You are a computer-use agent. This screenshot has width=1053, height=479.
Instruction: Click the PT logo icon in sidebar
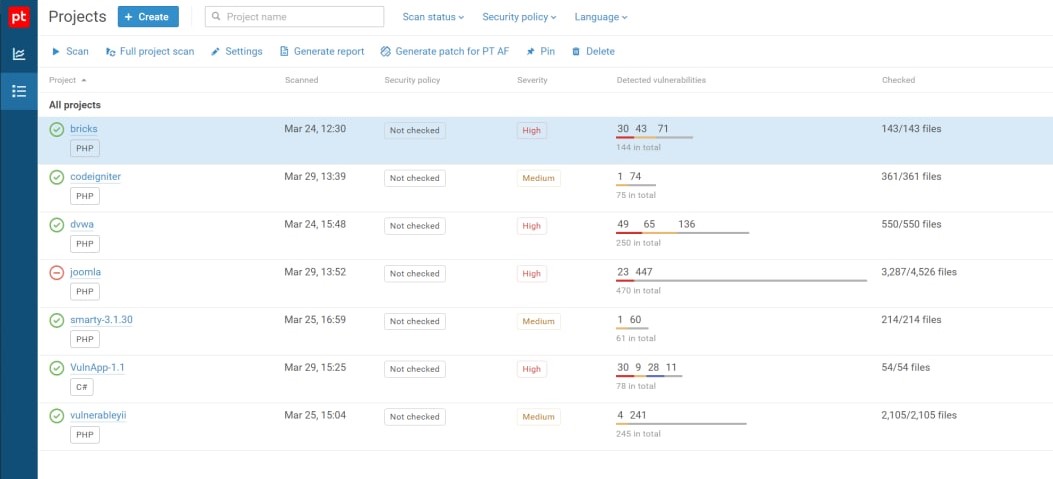click(x=18, y=17)
